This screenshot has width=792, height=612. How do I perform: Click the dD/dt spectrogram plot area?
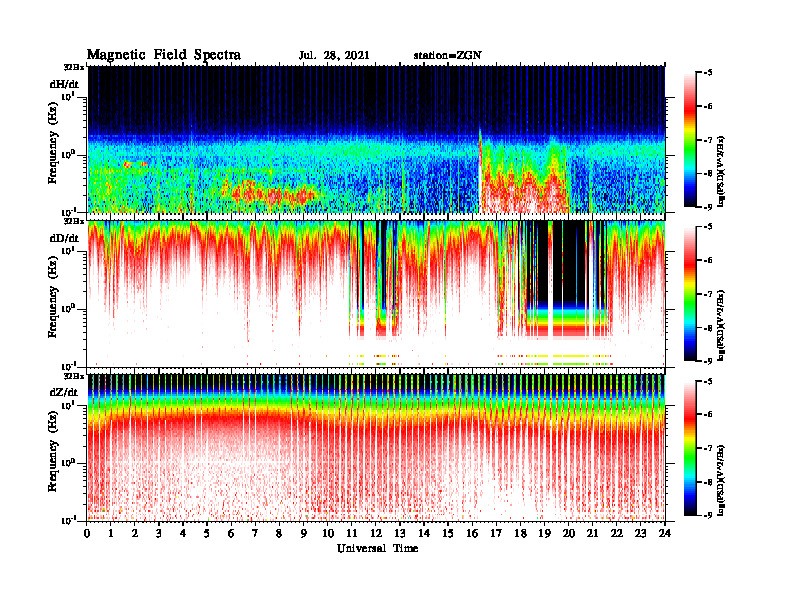(376, 294)
